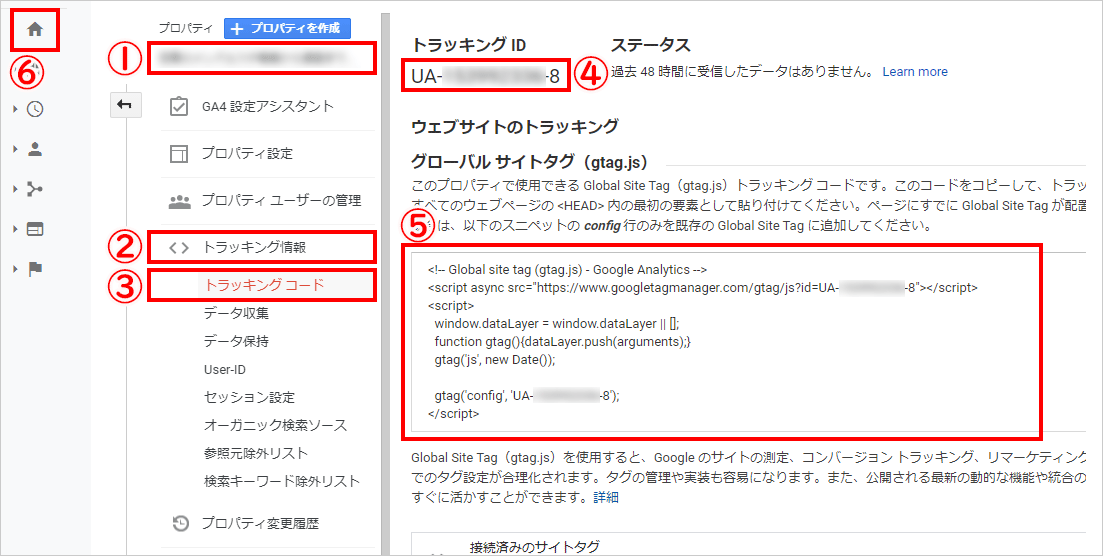Expand the Realtime section arrow

pyautogui.click(x=15, y=109)
